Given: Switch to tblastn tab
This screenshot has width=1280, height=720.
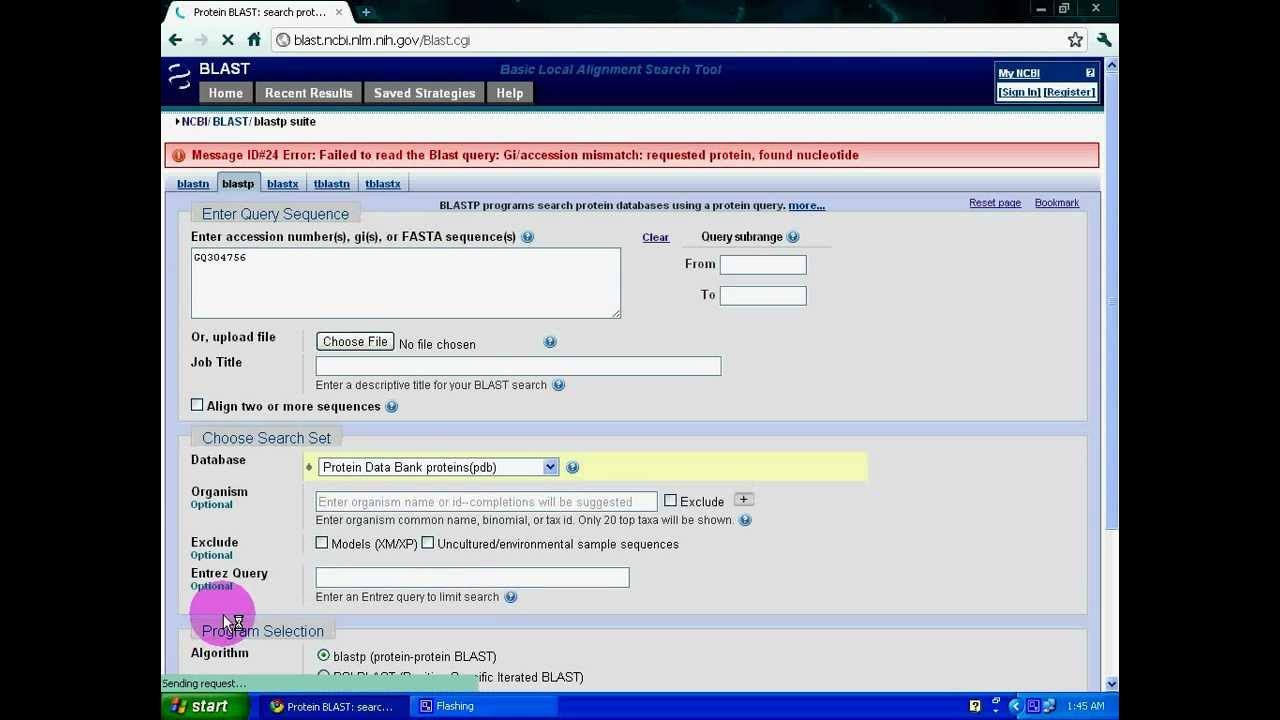Looking at the screenshot, I should click(x=331, y=184).
